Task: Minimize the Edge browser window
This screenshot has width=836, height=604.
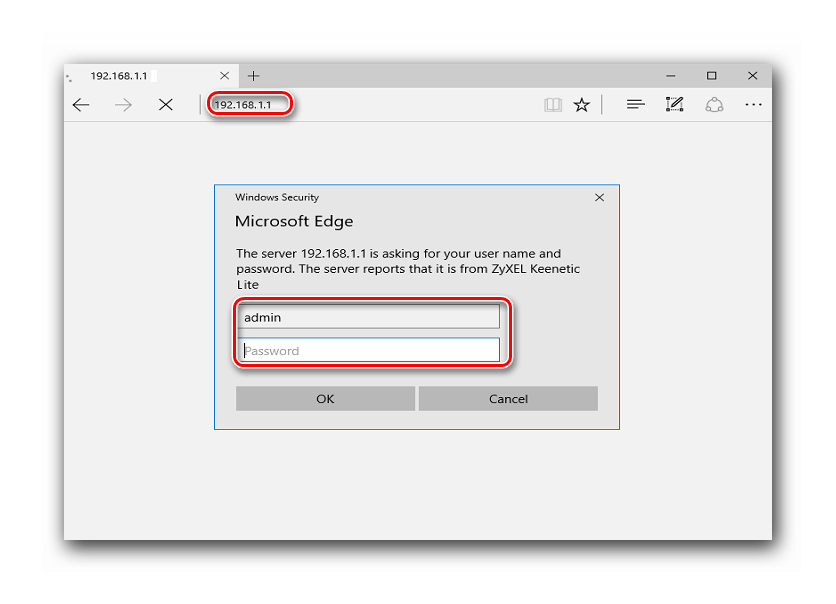Action: click(x=671, y=76)
